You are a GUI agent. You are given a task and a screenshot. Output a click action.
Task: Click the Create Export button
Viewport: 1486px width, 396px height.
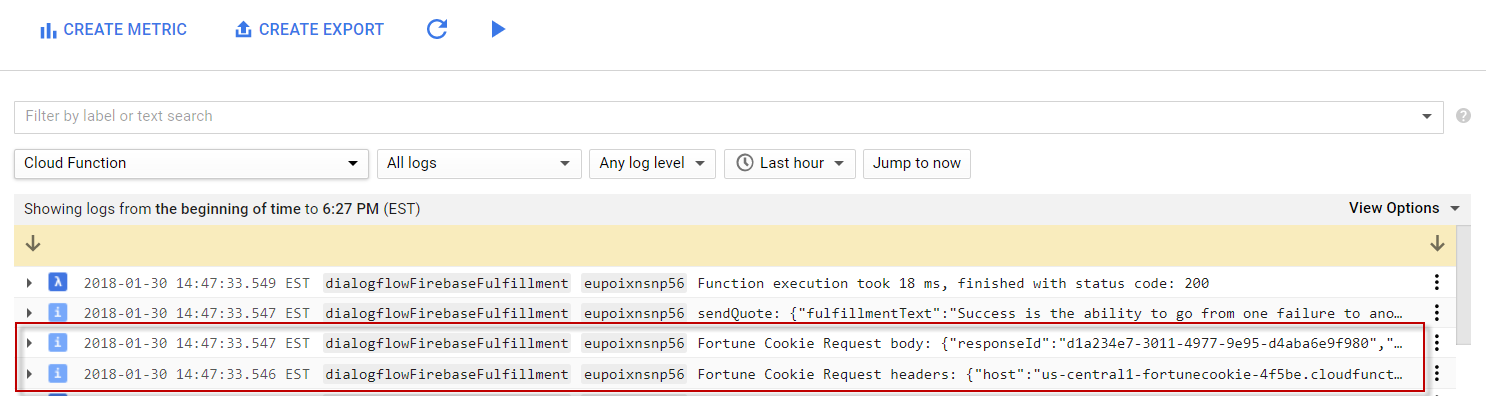(309, 30)
